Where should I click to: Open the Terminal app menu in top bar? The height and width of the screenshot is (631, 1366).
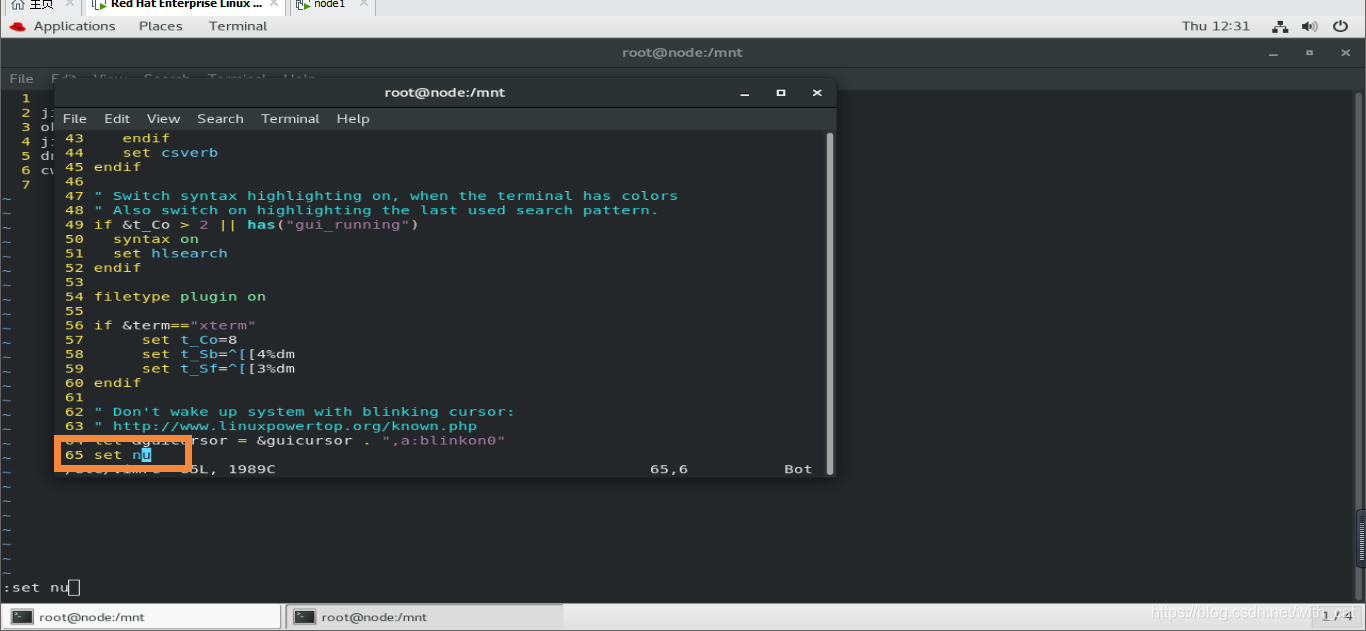pos(238,26)
